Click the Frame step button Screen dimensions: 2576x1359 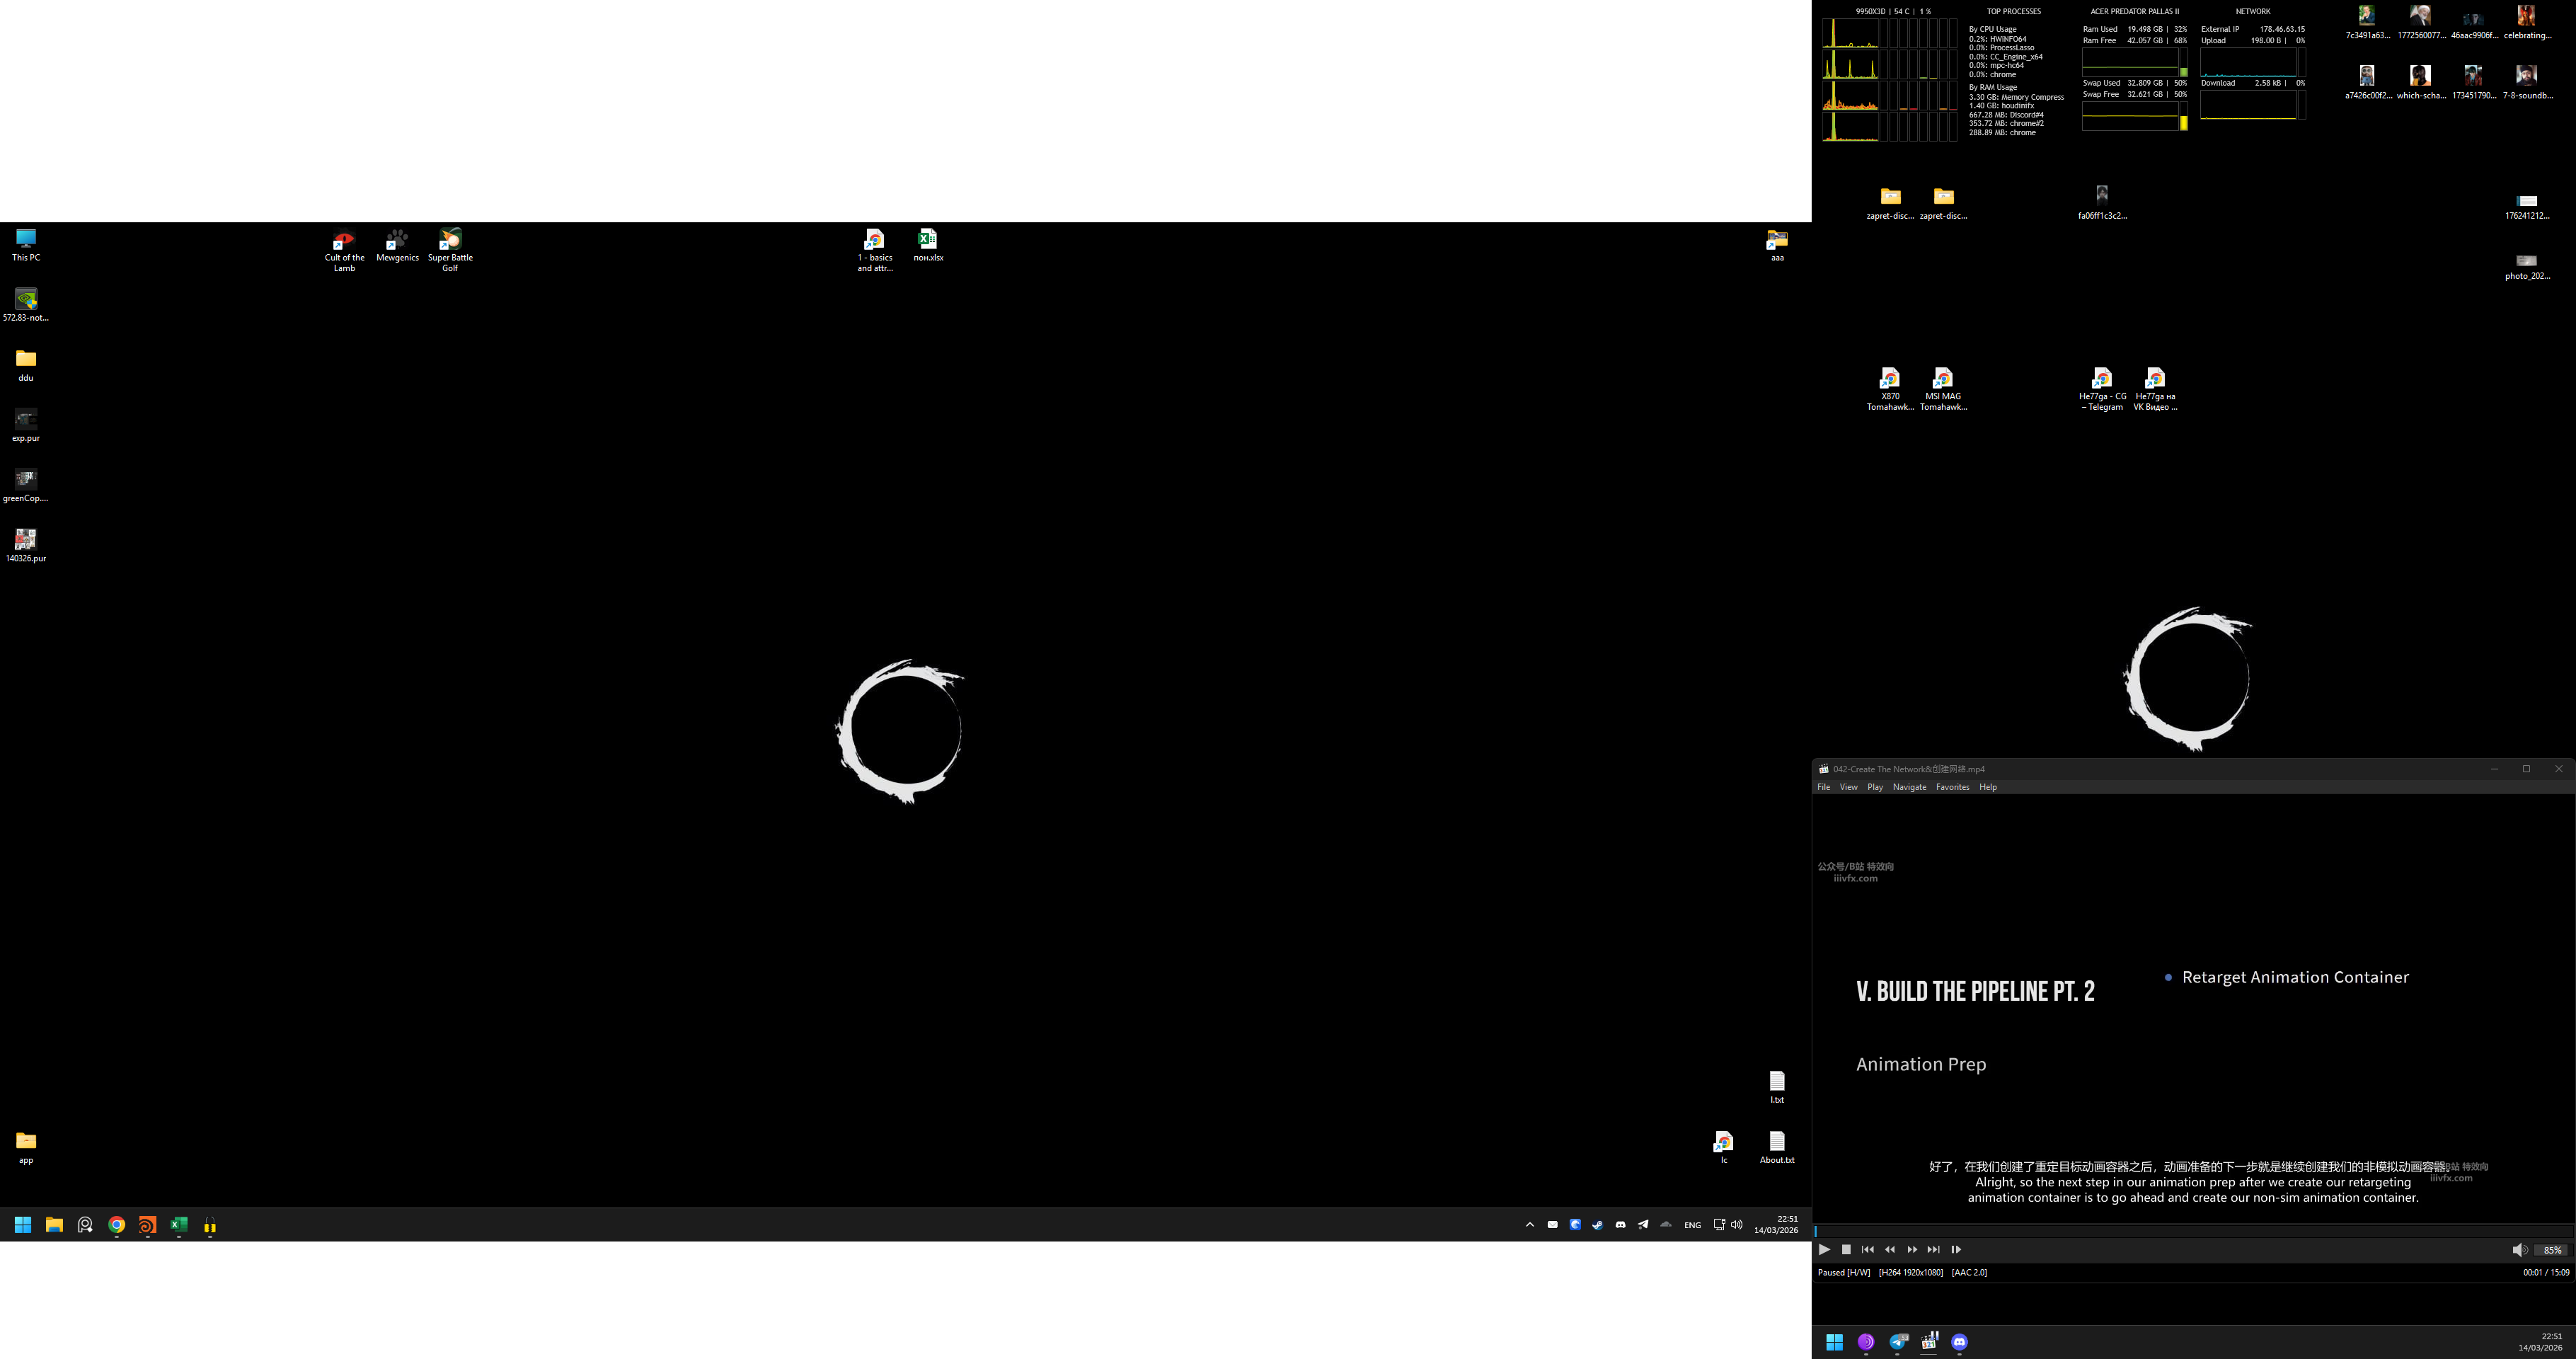(1956, 1249)
